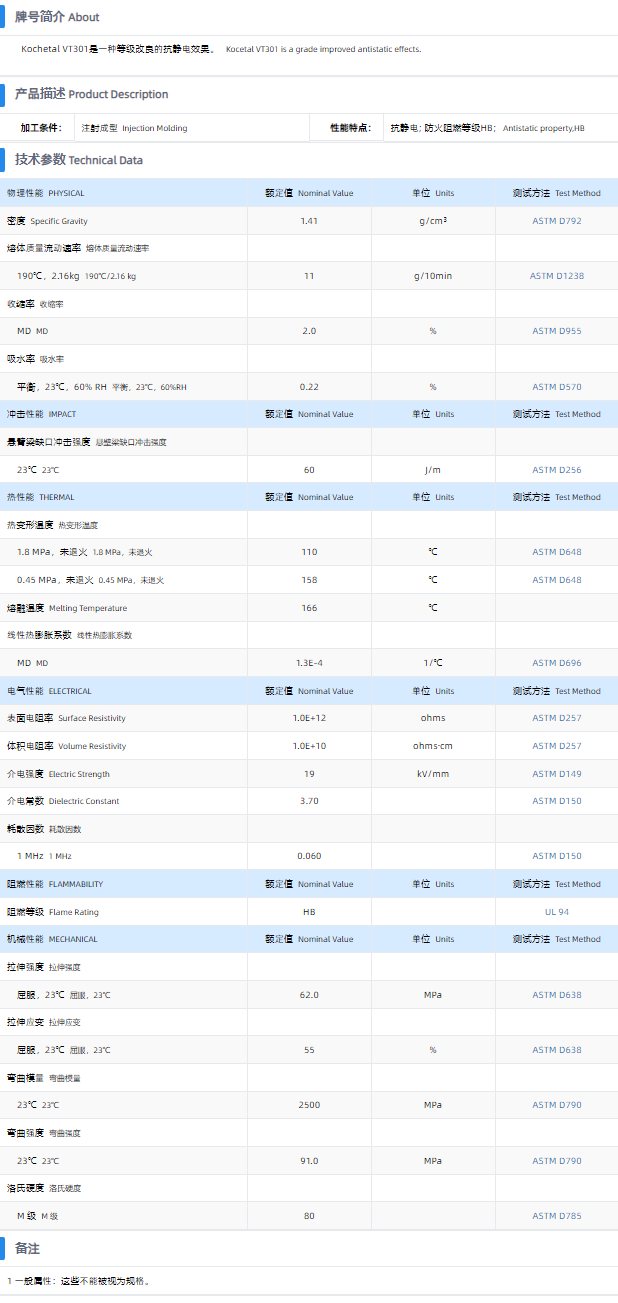Image resolution: width=618 pixels, height=1303 pixels.
Task: Click ASTM D638 link beside 62.0 MPa
Action: [x=556, y=995]
